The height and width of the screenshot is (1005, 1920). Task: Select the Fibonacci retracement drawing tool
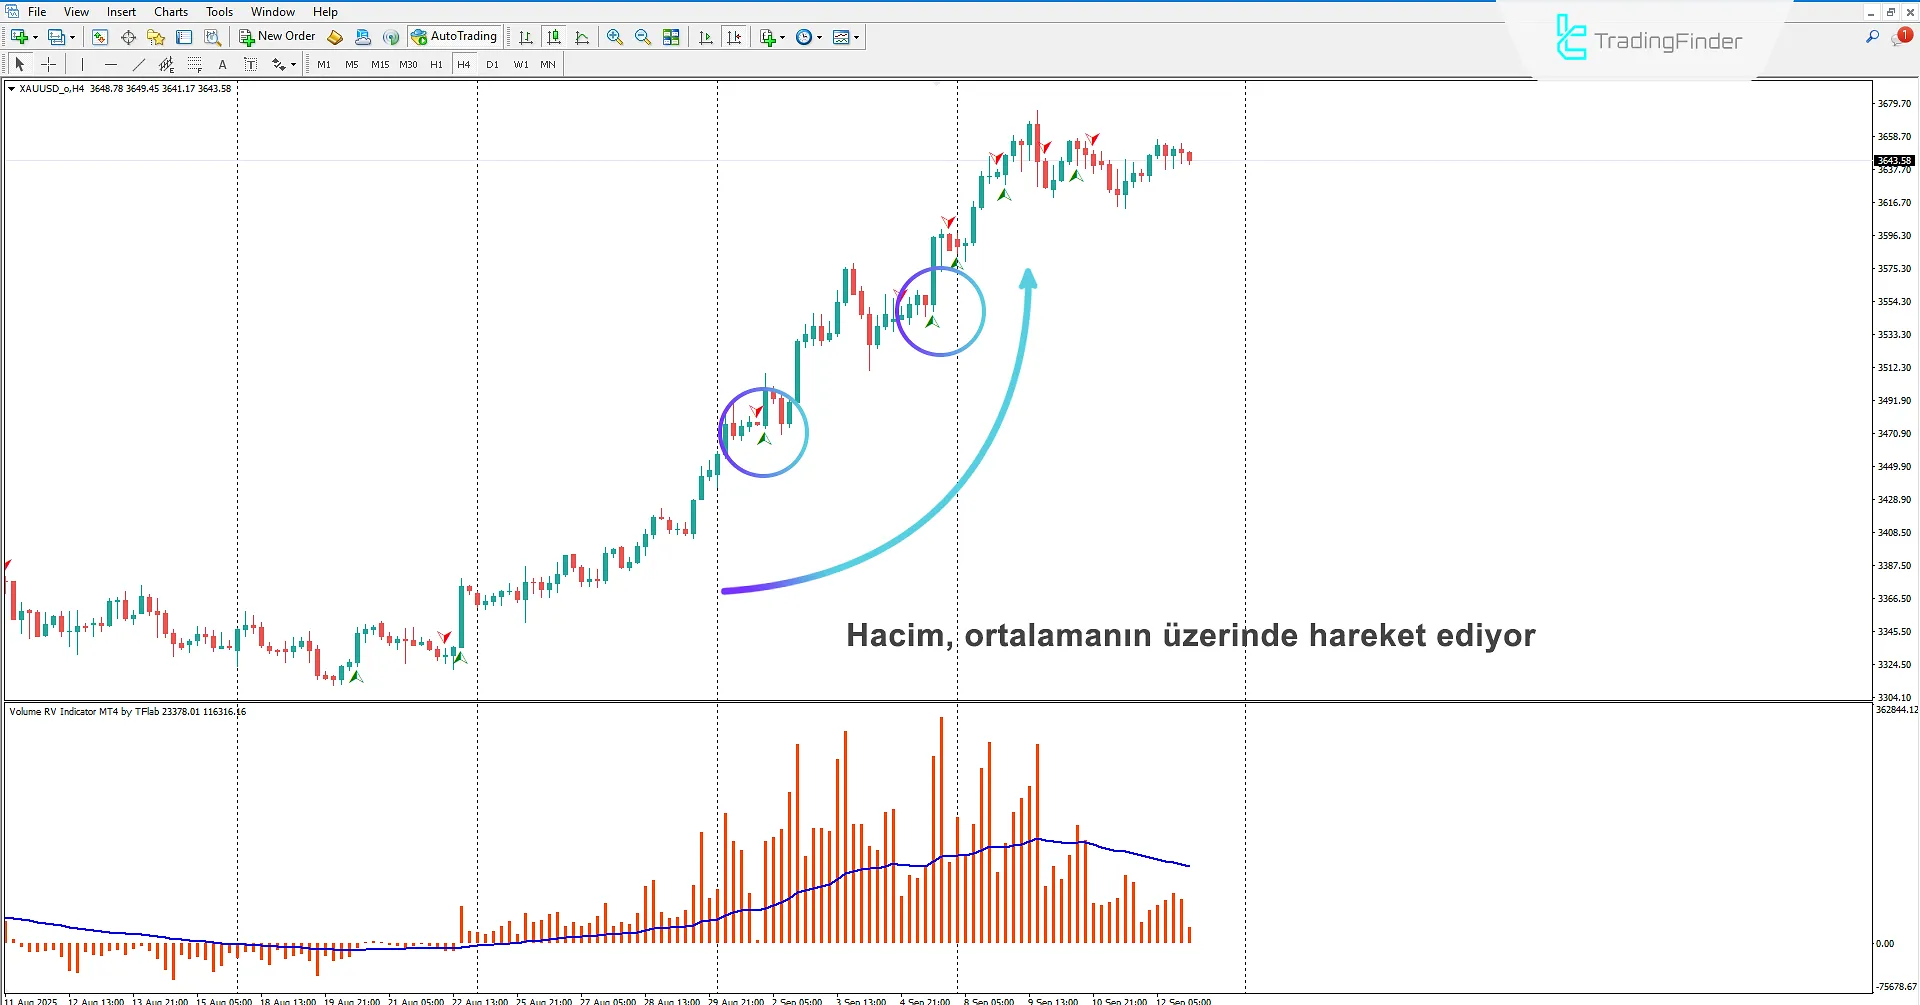click(195, 64)
